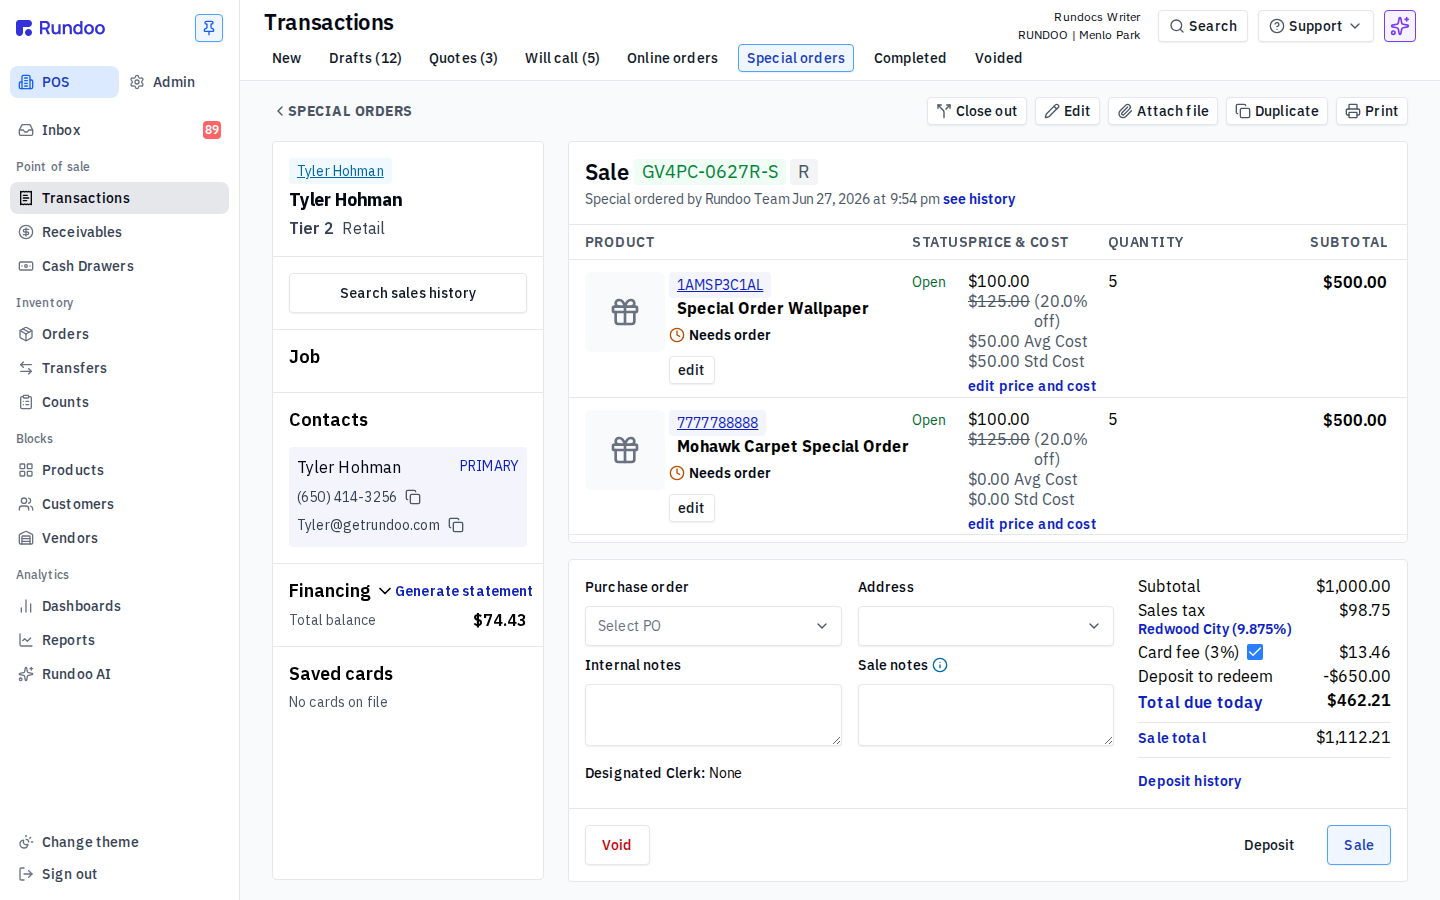
Task: Go to Receivables
Action: click(119, 232)
